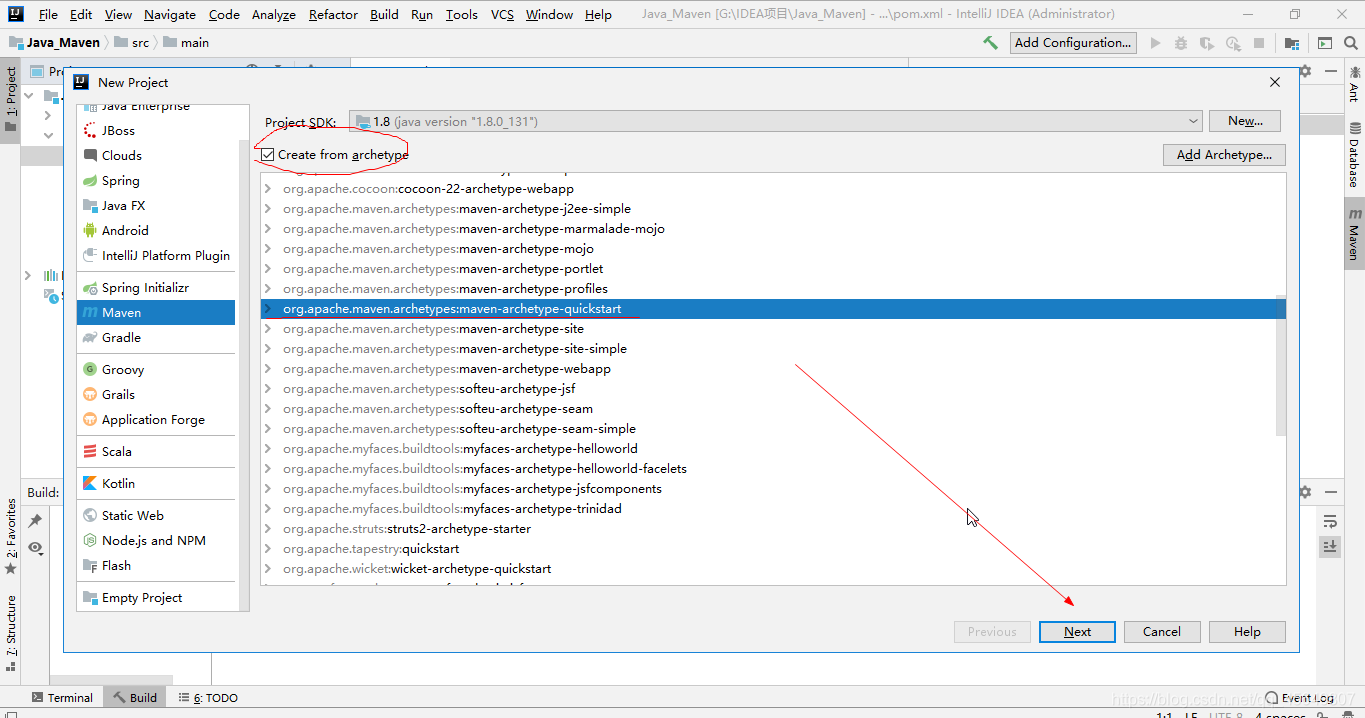Image resolution: width=1365 pixels, height=718 pixels.
Task: Open the Project SDK dropdown
Action: [x=776, y=121]
